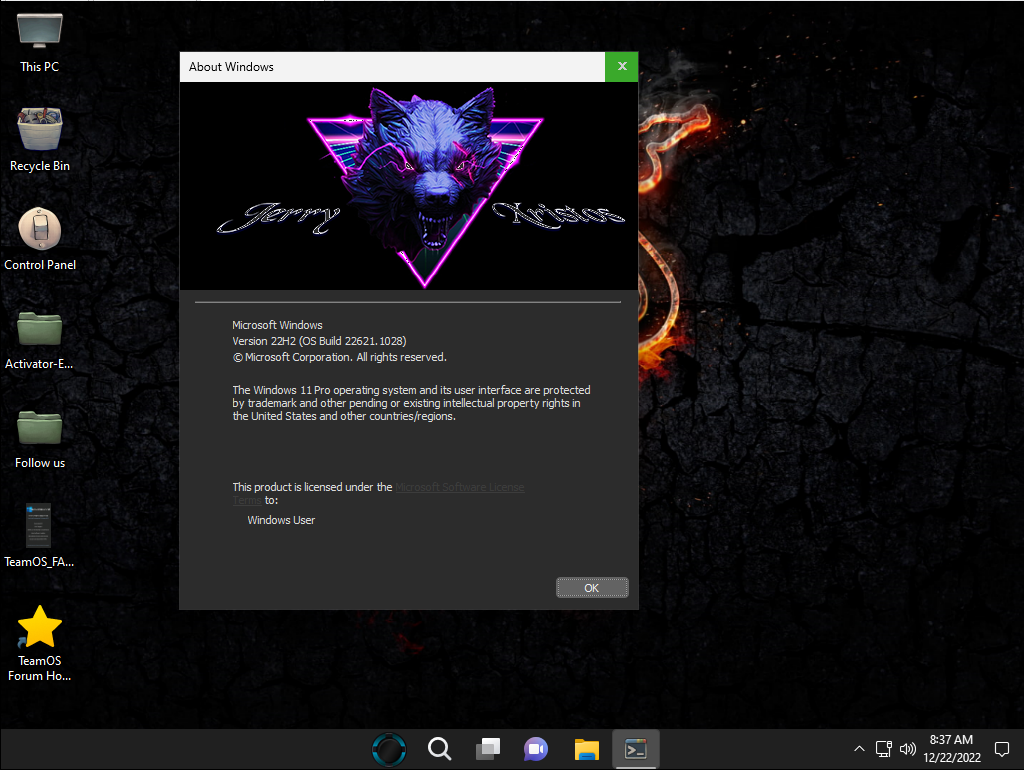
Task: Click the 'Microsoft Windows' heading text
Action: 278,325
